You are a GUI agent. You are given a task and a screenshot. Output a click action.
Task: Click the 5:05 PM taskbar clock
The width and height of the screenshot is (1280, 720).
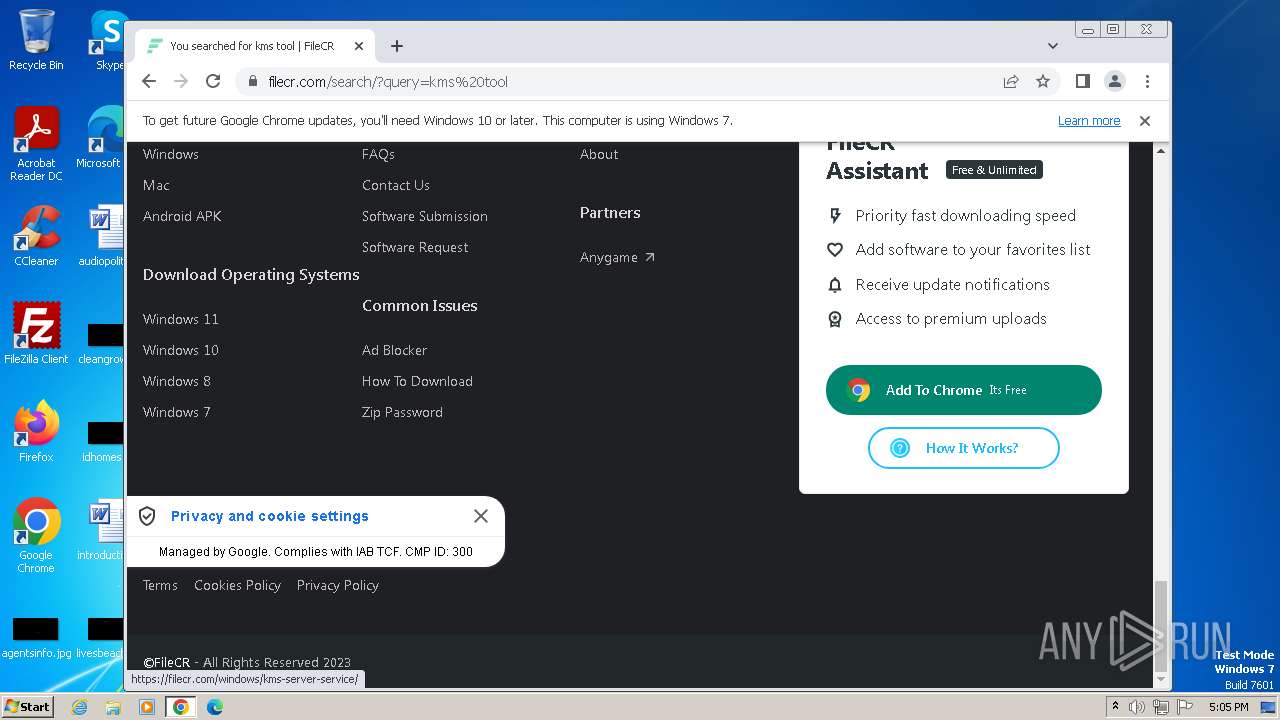tap(1228, 707)
